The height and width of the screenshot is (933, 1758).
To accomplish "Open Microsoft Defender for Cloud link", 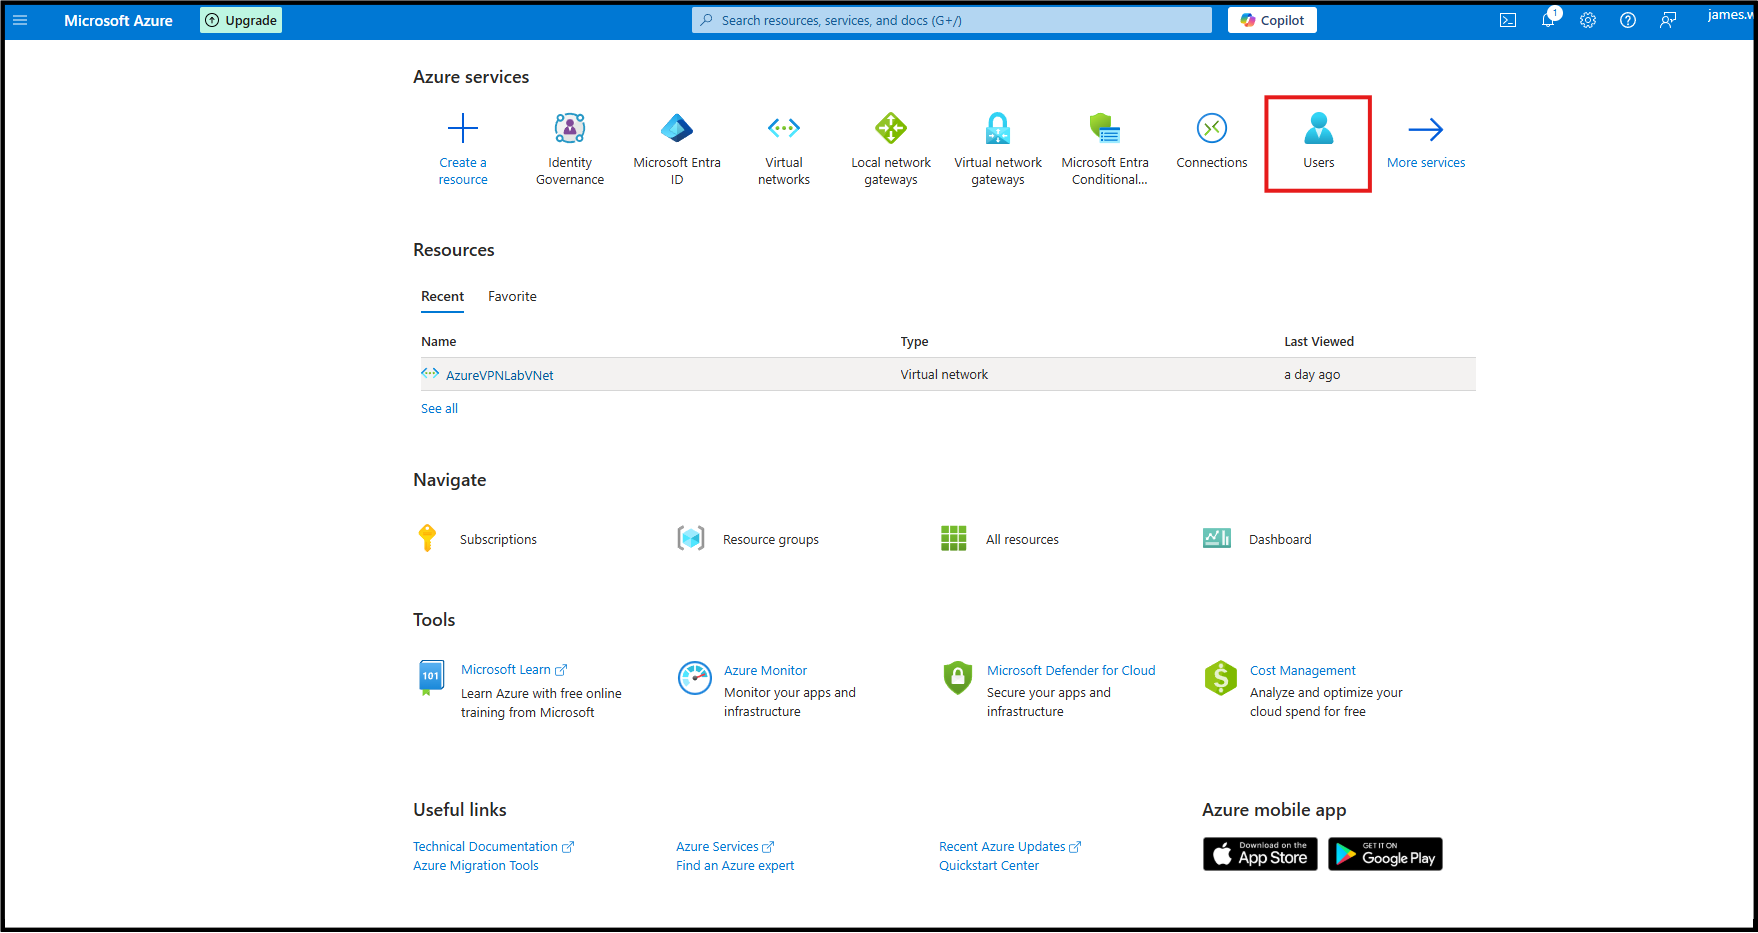I will coord(1071,670).
